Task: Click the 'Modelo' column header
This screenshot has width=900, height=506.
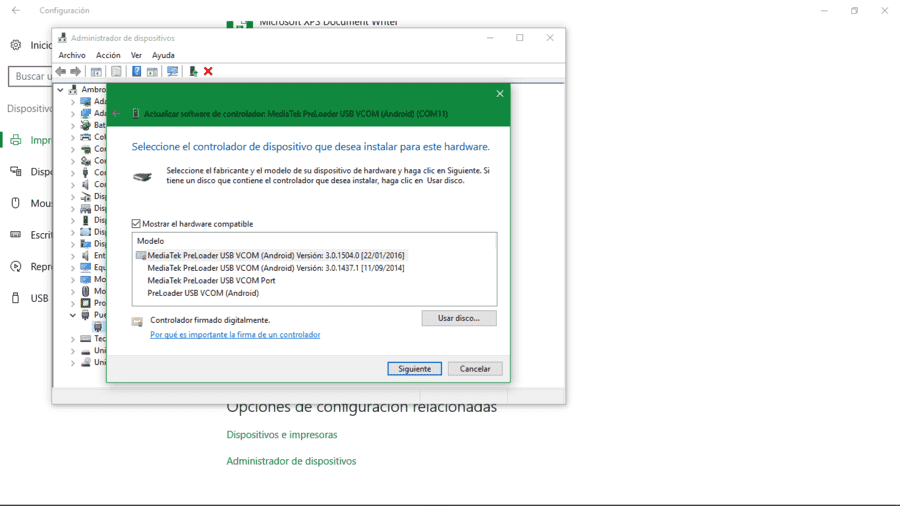Action: [x=150, y=241]
